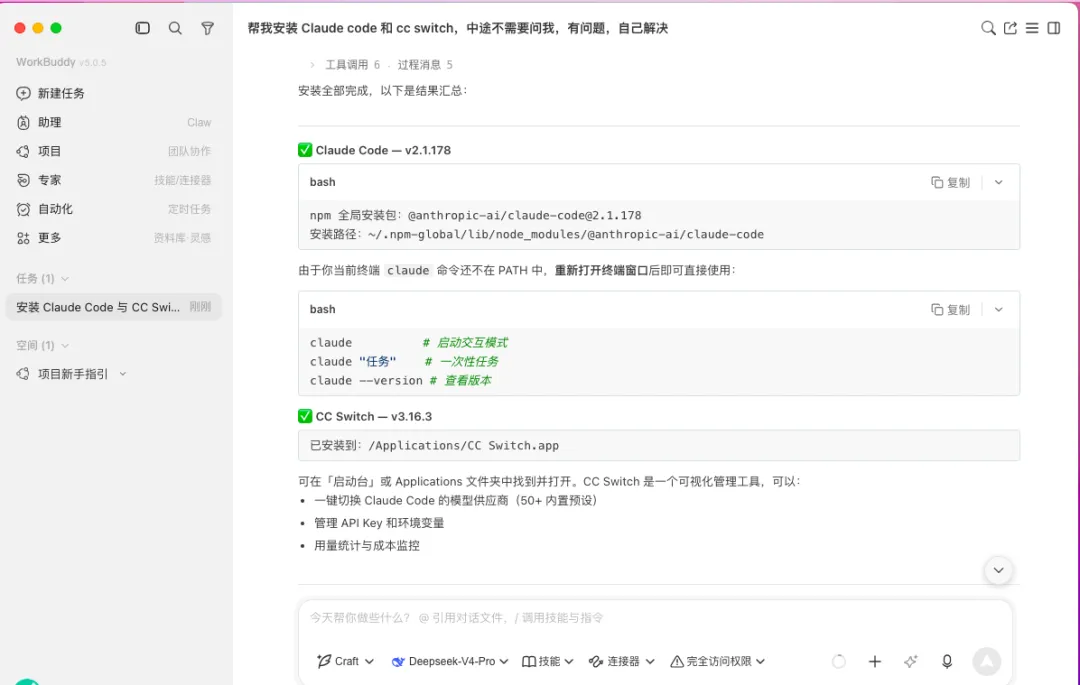
Task: Copy the claude commands code block
Action: click(x=951, y=310)
